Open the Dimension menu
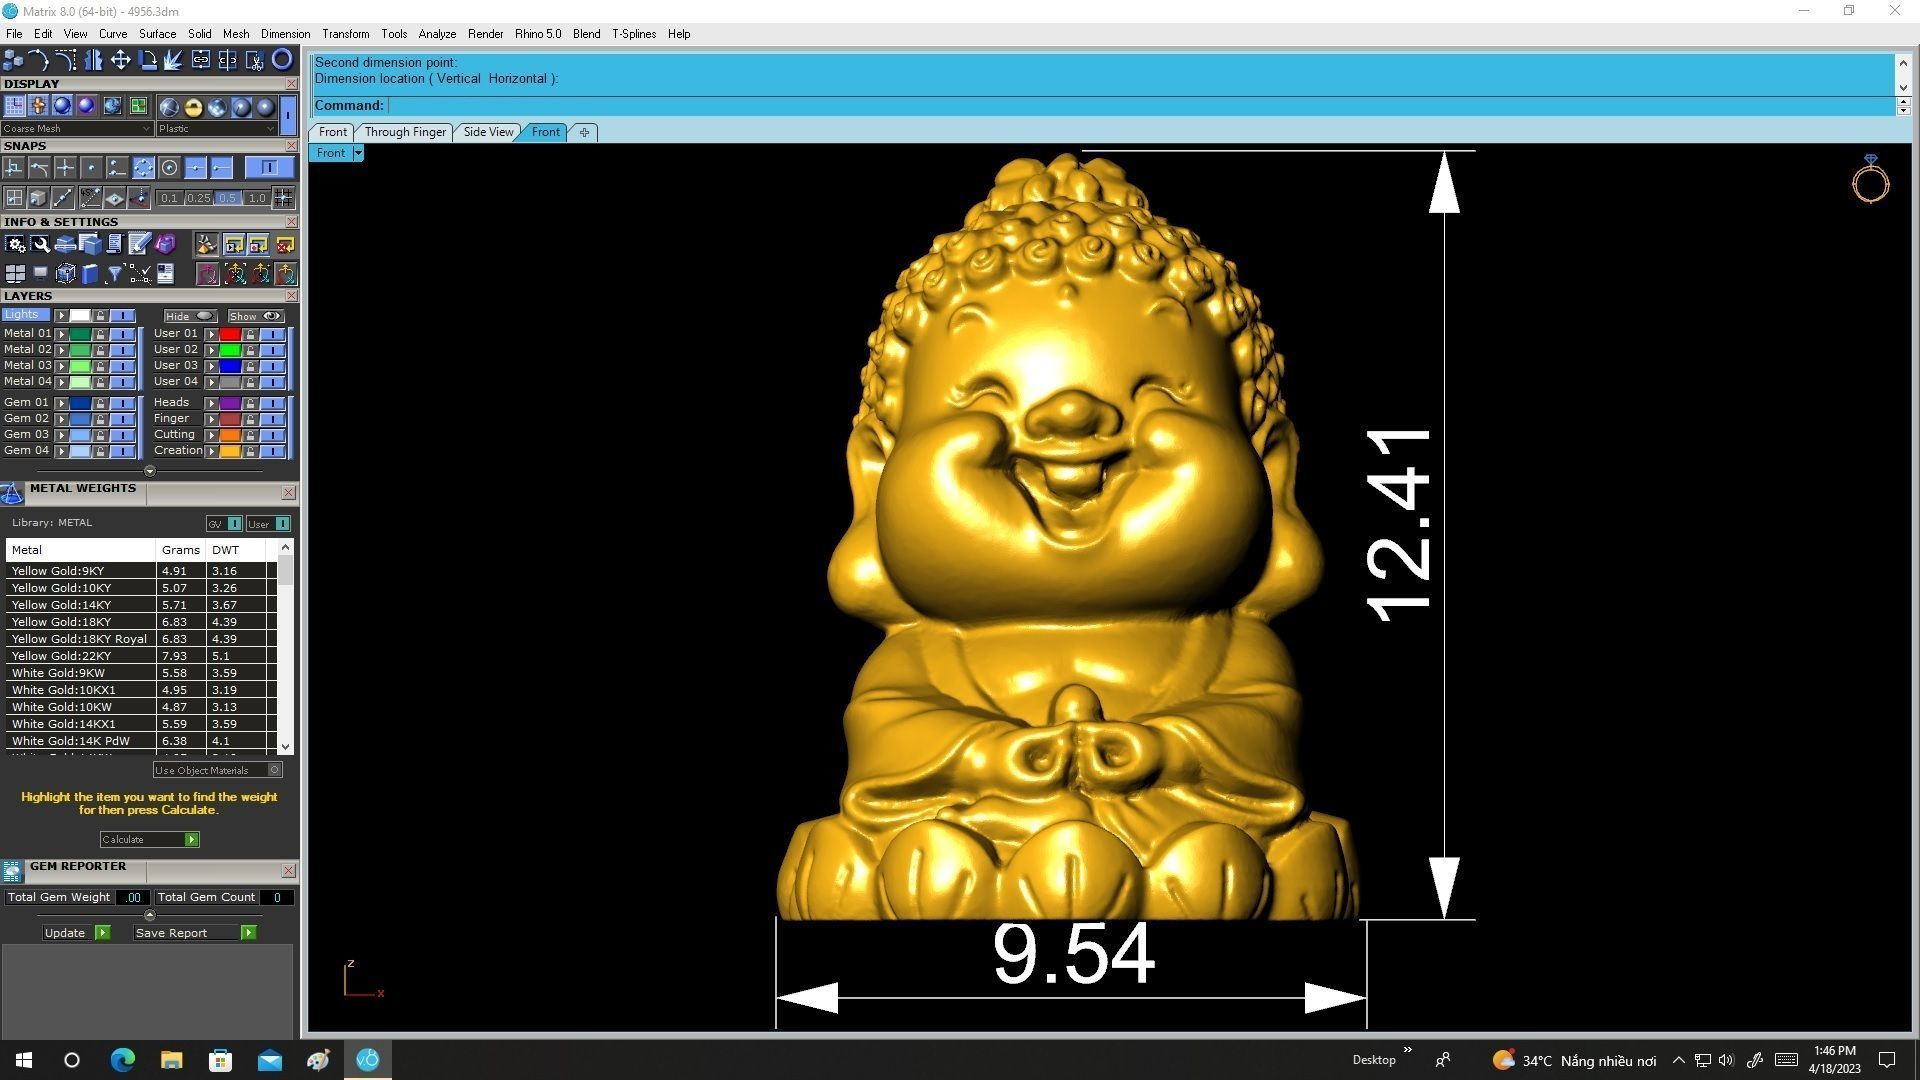This screenshot has width=1920, height=1080. 285,34
